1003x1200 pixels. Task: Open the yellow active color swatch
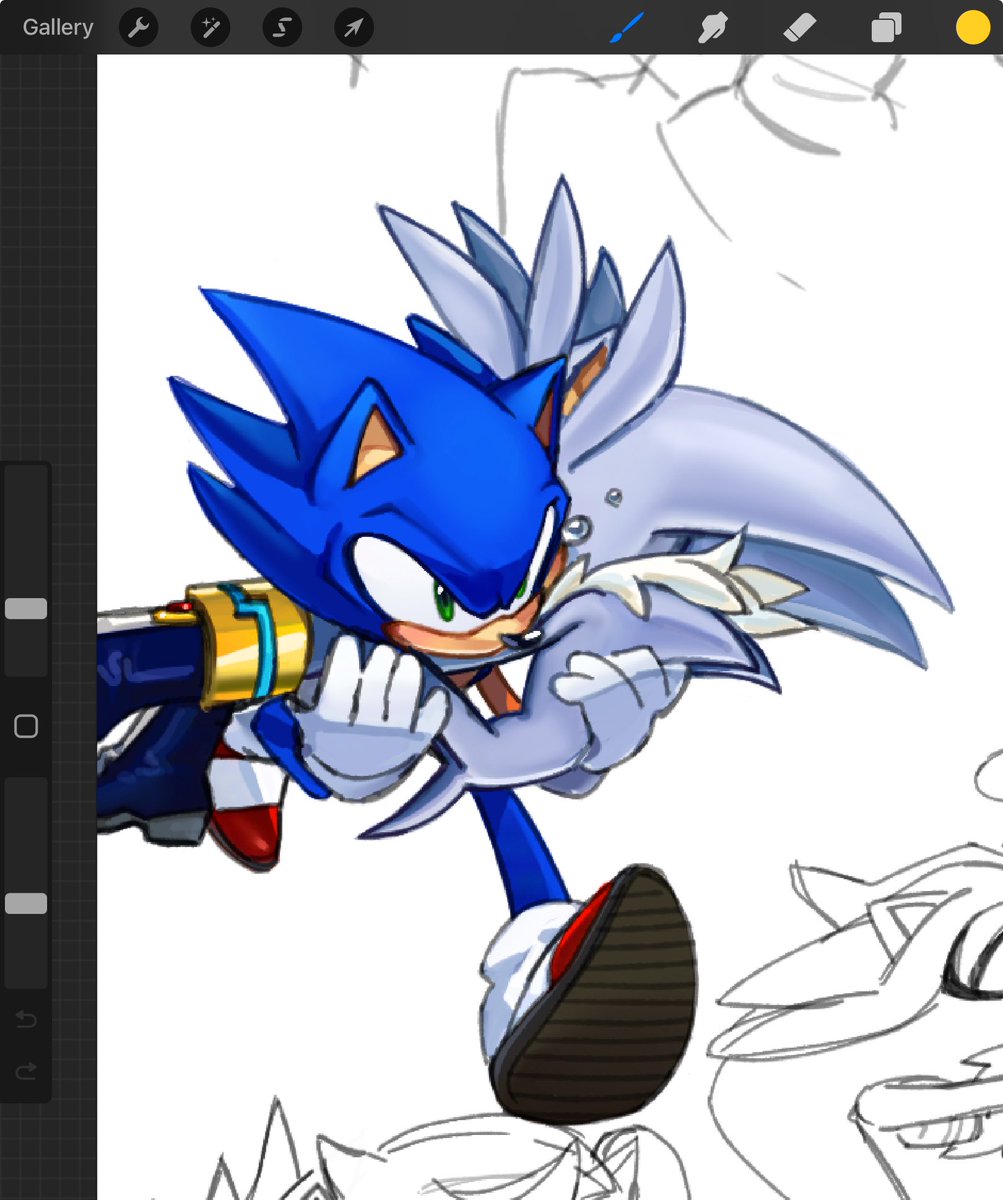click(x=972, y=28)
